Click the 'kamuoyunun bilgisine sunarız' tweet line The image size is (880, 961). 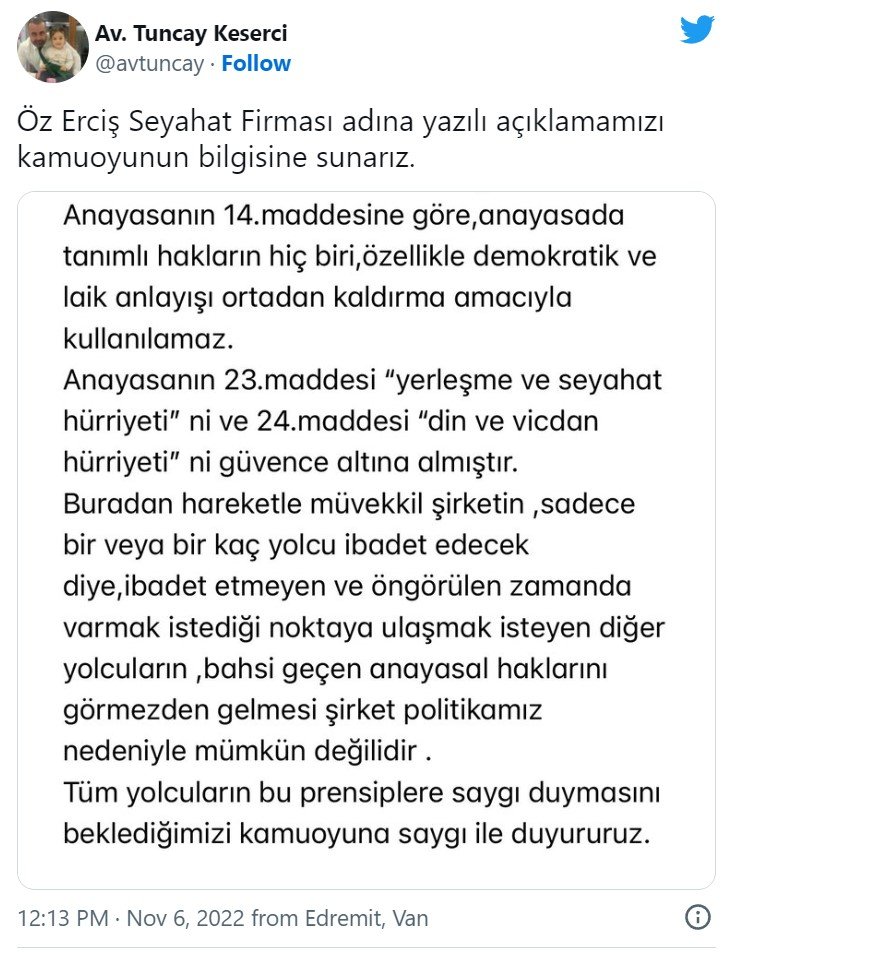(x=215, y=158)
